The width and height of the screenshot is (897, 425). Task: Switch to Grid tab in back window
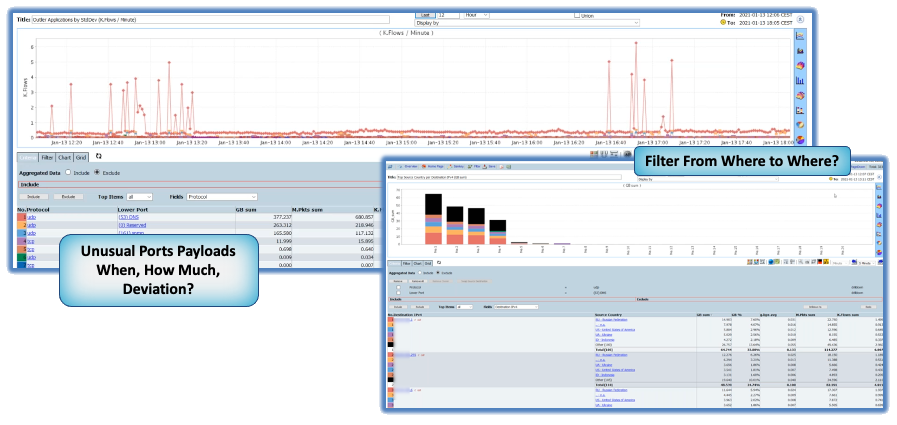(81, 157)
